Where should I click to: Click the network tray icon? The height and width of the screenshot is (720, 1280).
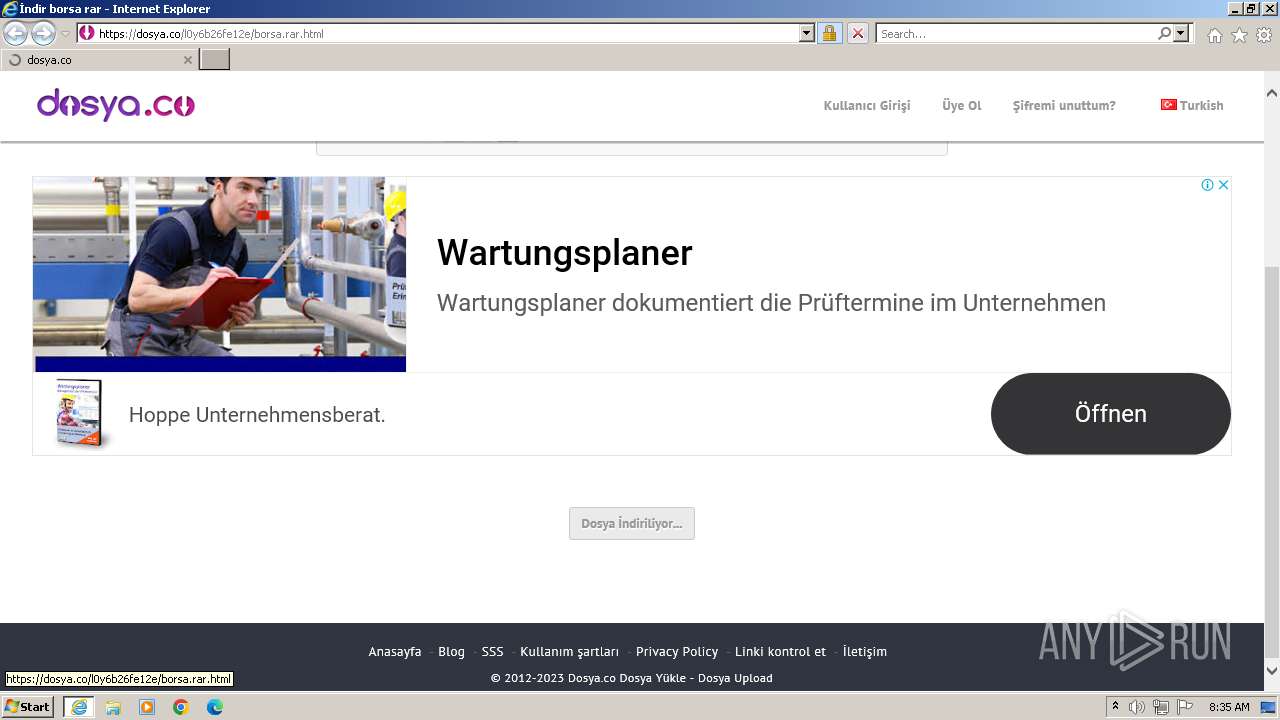click(x=1160, y=707)
